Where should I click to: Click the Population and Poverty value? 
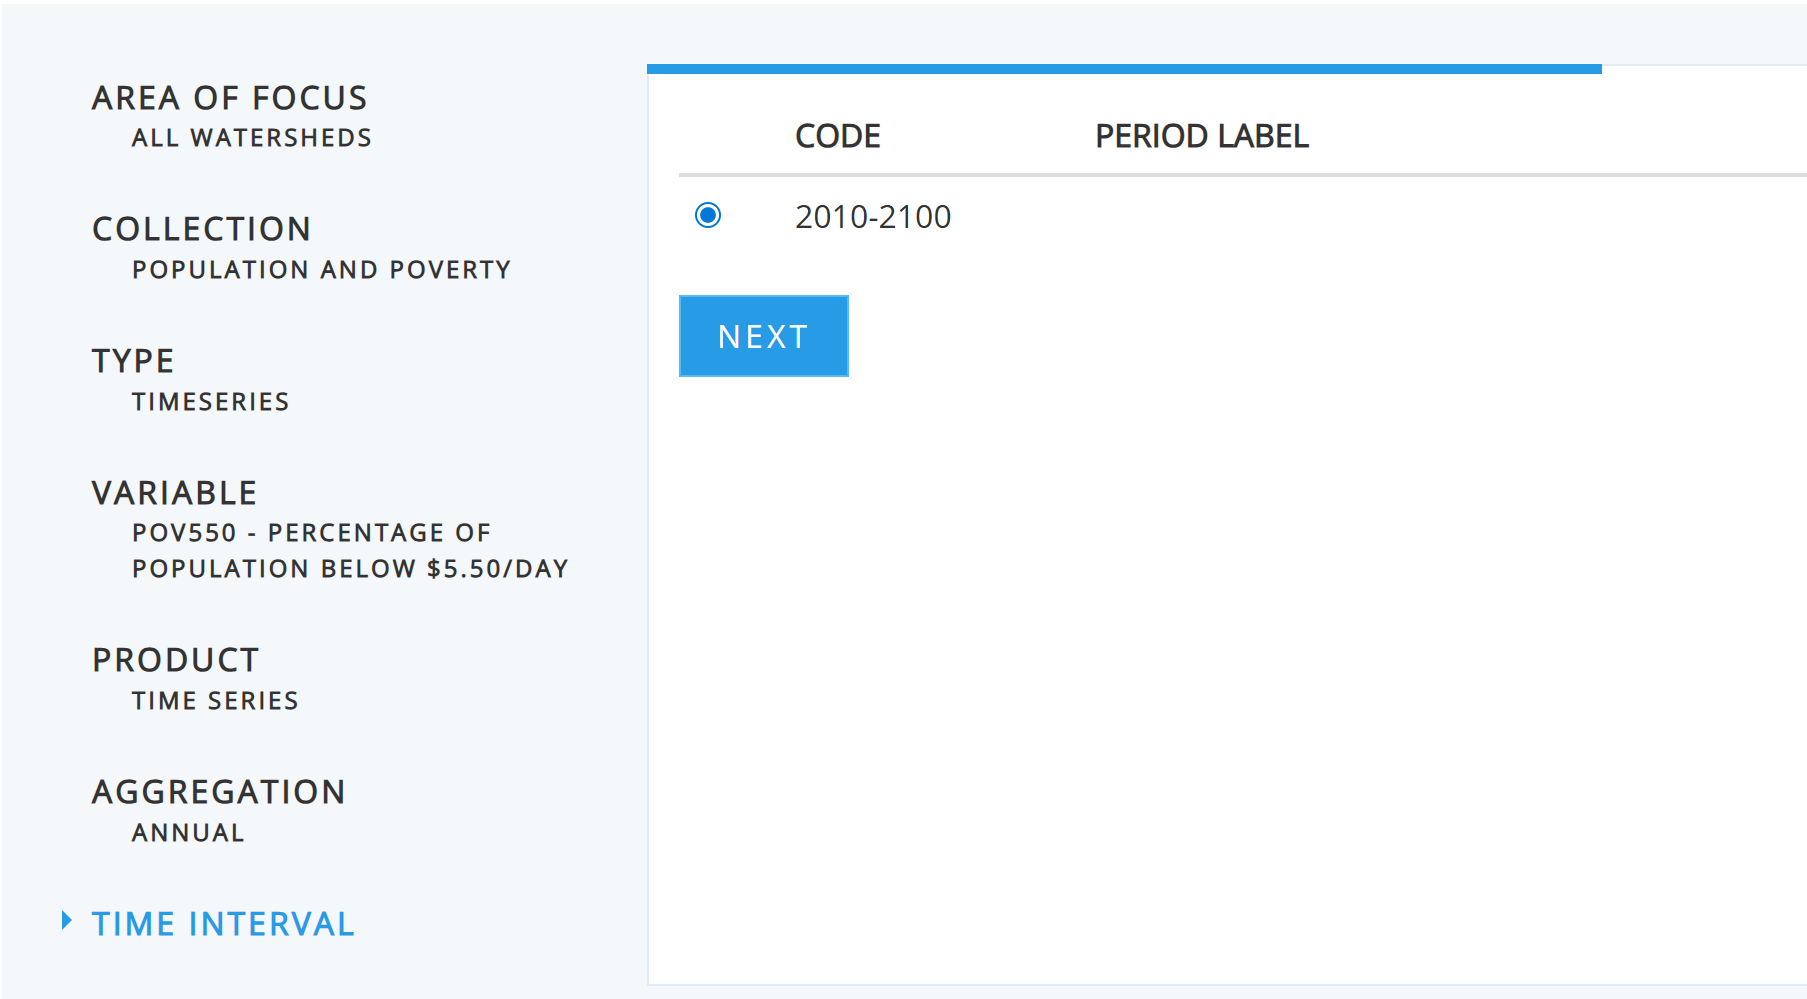pos(321,270)
